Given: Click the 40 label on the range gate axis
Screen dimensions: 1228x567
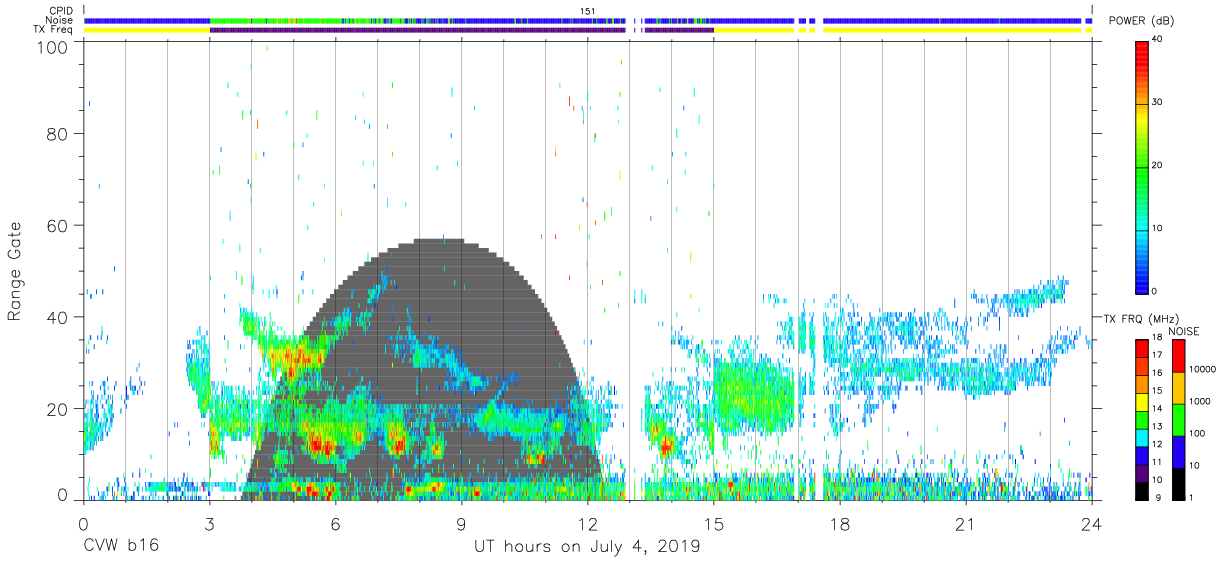Looking at the screenshot, I should [x=59, y=317].
